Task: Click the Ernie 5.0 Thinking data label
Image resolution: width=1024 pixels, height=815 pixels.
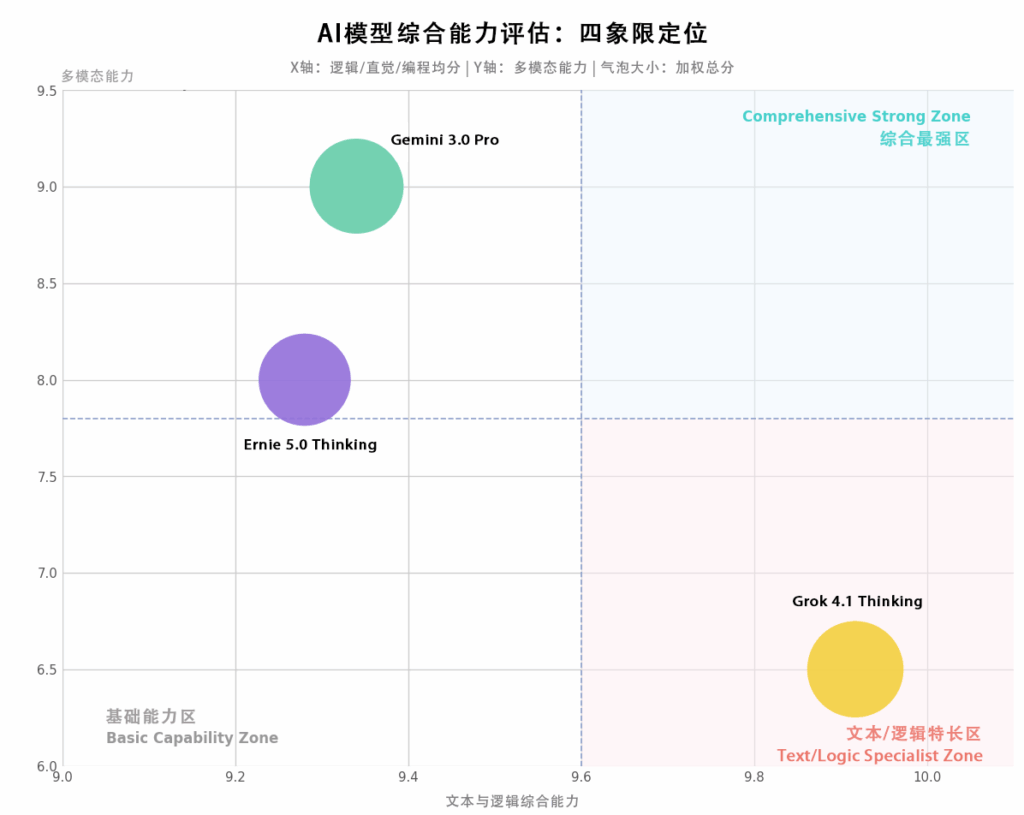Action: [310, 445]
